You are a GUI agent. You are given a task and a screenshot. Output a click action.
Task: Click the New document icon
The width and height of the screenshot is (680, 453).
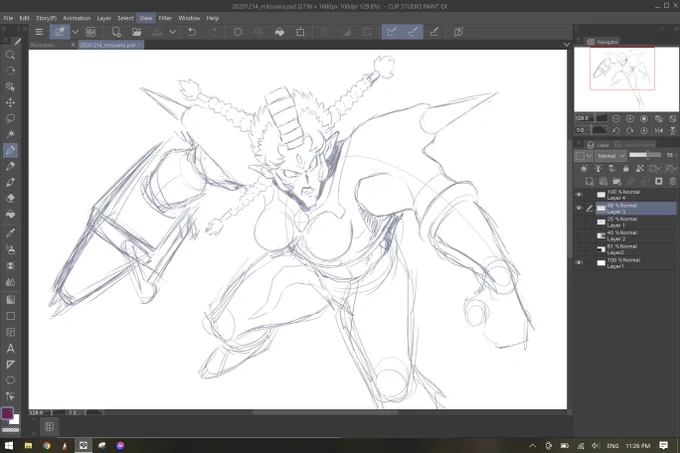(x=116, y=32)
